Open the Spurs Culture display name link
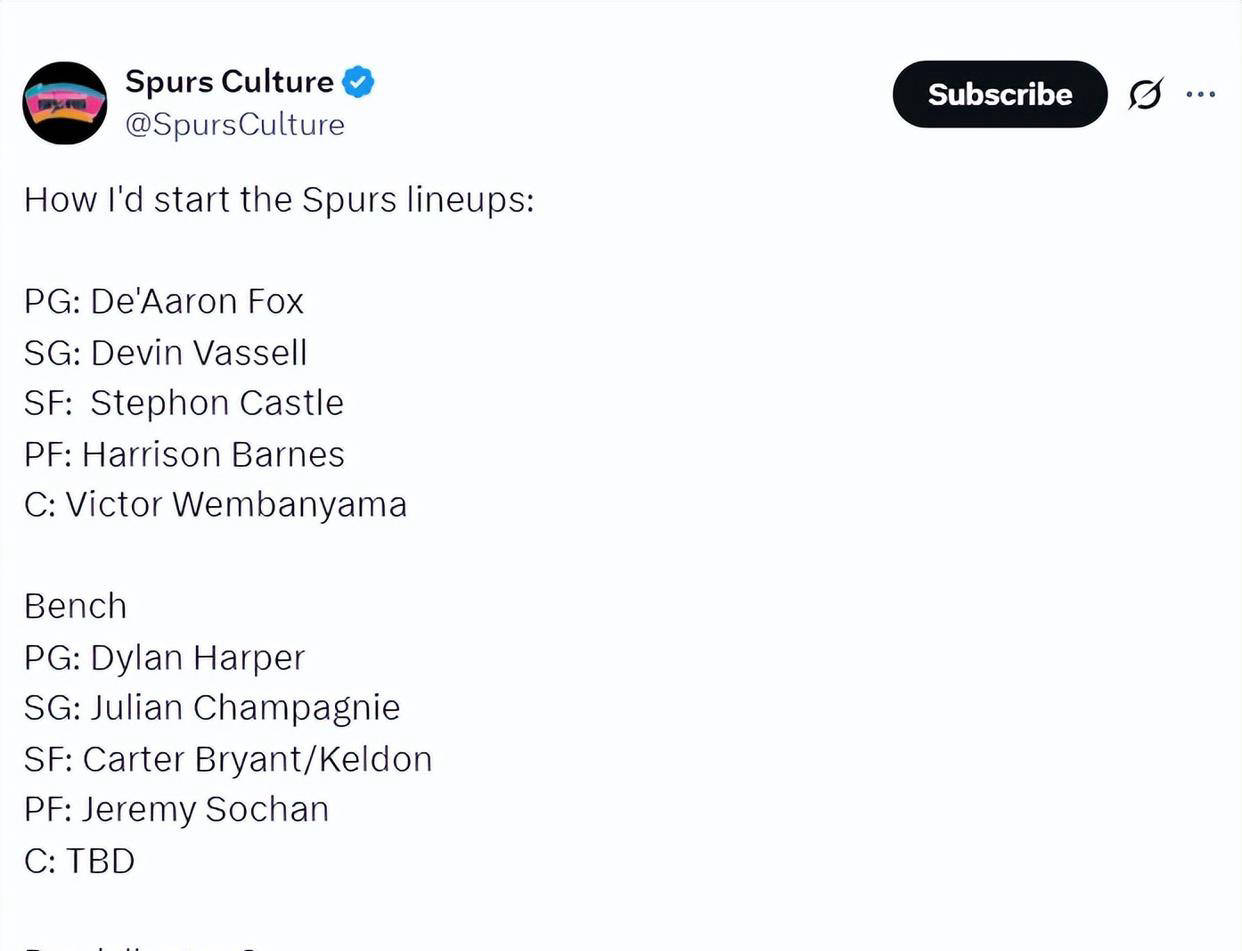This screenshot has height=951, width=1242. click(229, 82)
